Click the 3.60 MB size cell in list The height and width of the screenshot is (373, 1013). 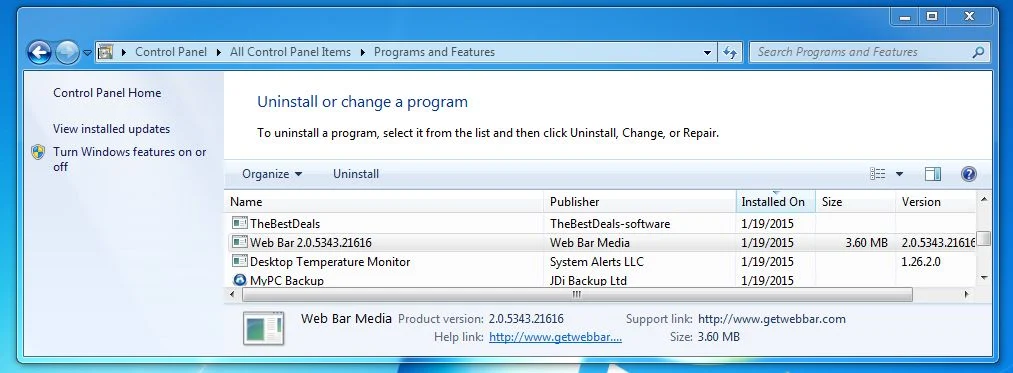(866, 243)
